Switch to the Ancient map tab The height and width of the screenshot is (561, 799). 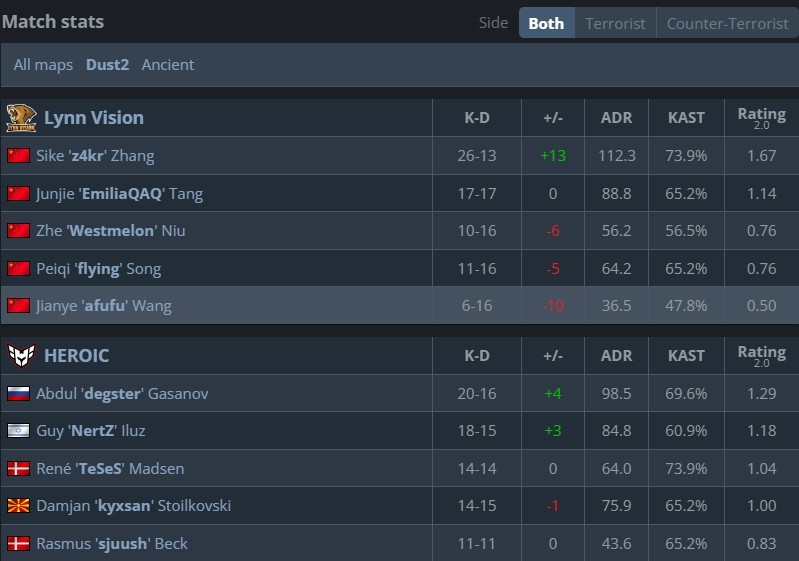pyautogui.click(x=168, y=65)
